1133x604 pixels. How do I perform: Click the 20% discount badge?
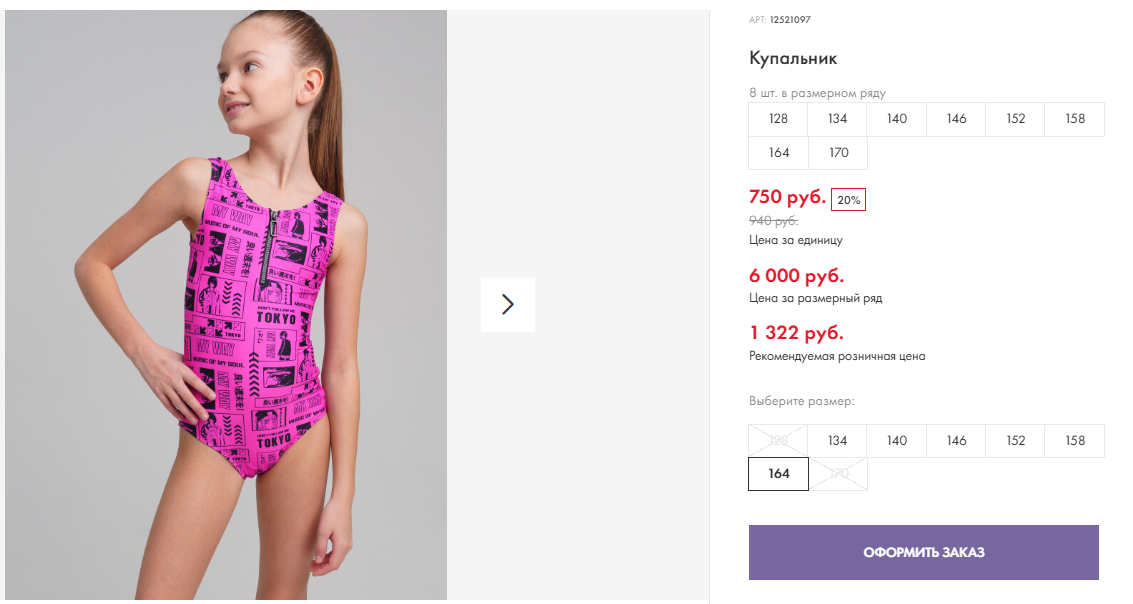848,200
